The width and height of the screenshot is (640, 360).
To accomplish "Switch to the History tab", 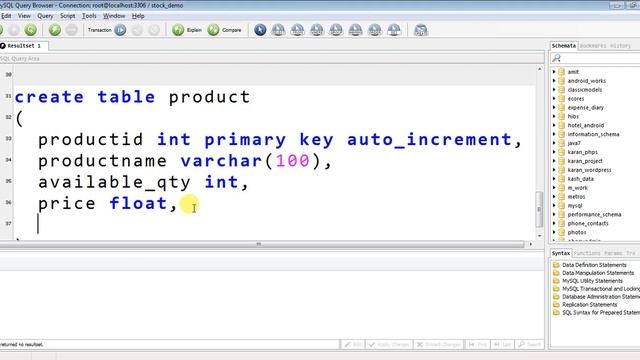I will click(x=621, y=46).
